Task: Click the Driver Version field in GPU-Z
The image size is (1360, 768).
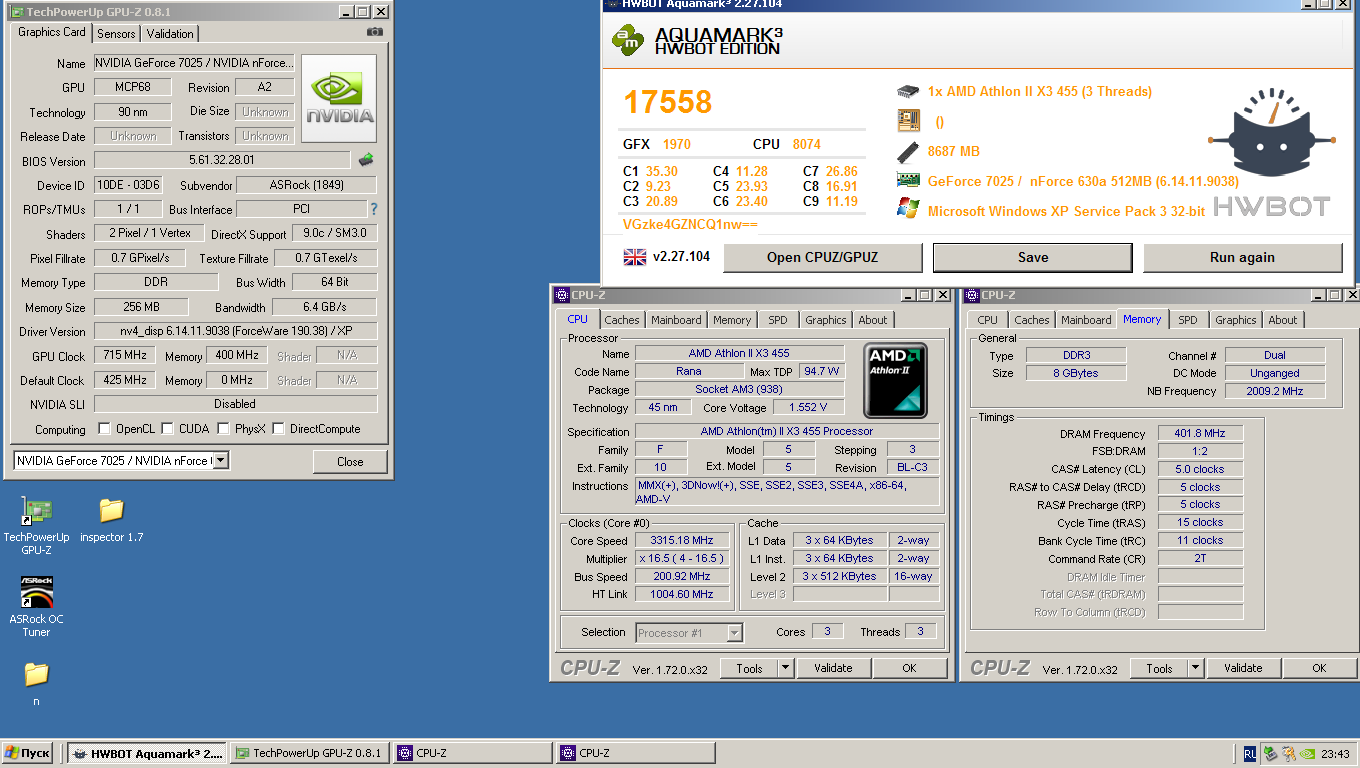Action: 235,331
